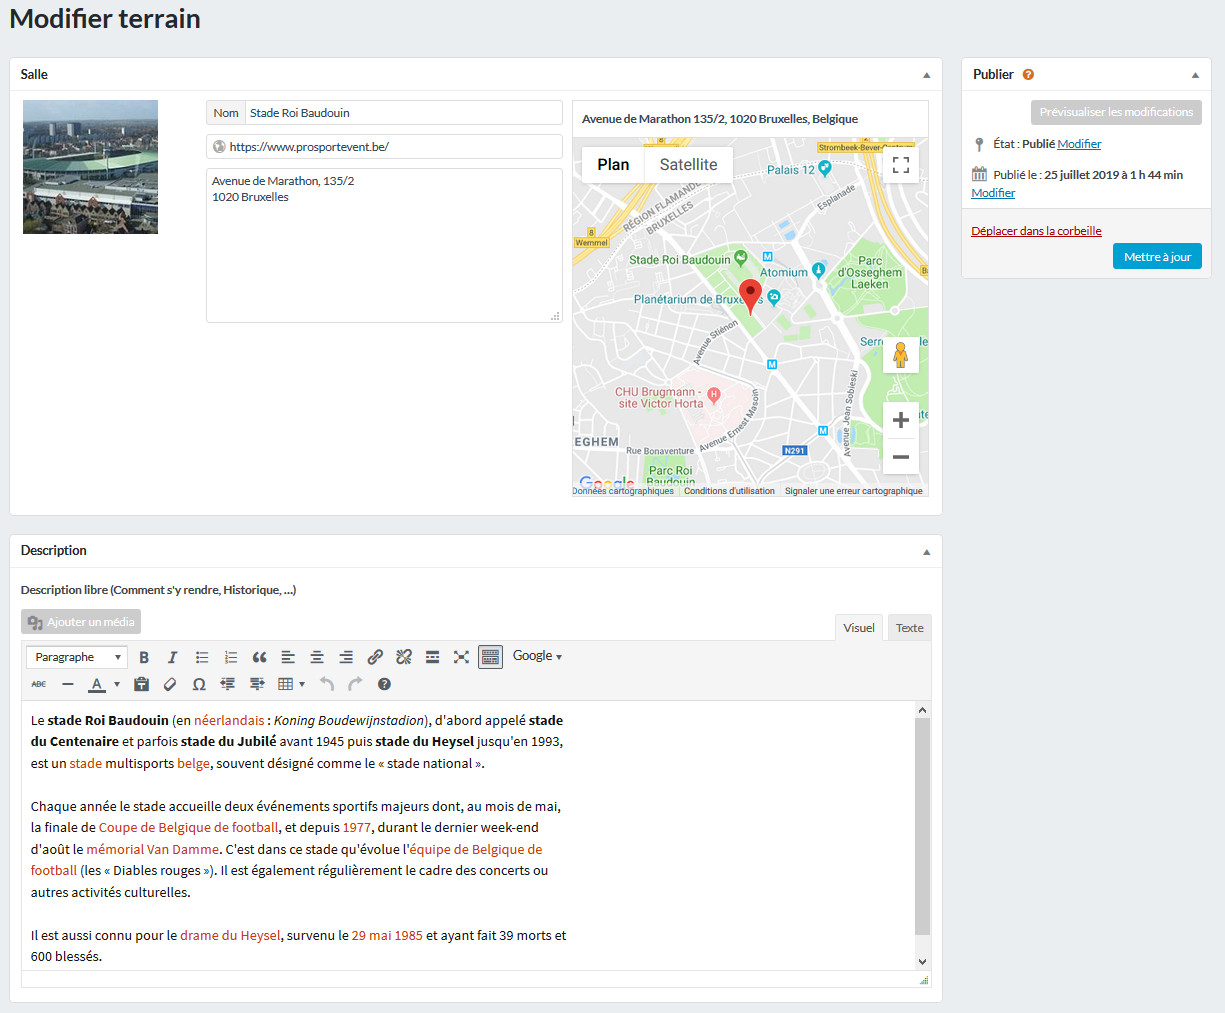Screen dimensions: 1225x1013
Task: Insert a numbered list
Action: 231,657
